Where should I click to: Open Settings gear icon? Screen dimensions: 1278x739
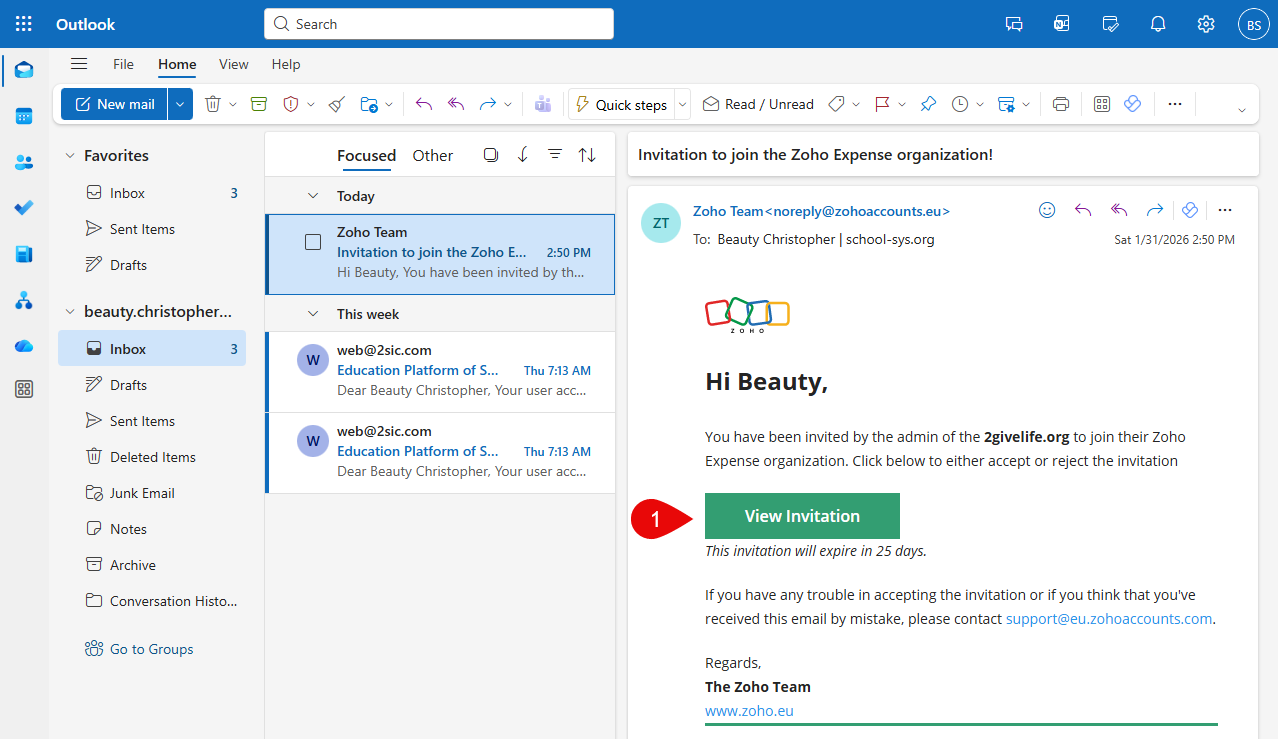coord(1206,24)
